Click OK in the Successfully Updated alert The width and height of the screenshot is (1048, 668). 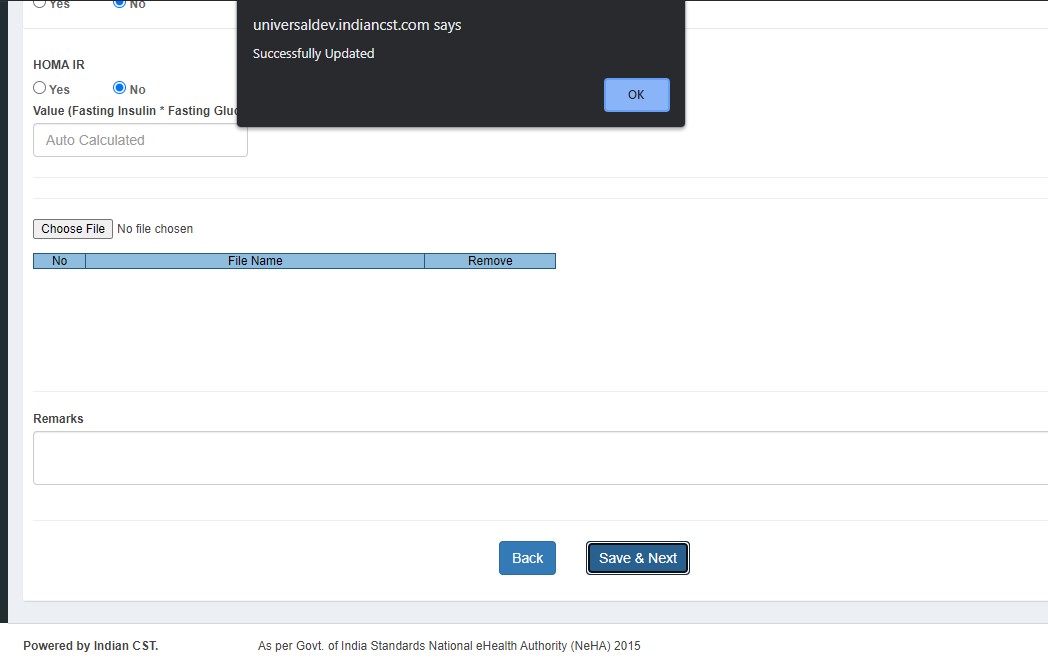pyautogui.click(x=636, y=95)
